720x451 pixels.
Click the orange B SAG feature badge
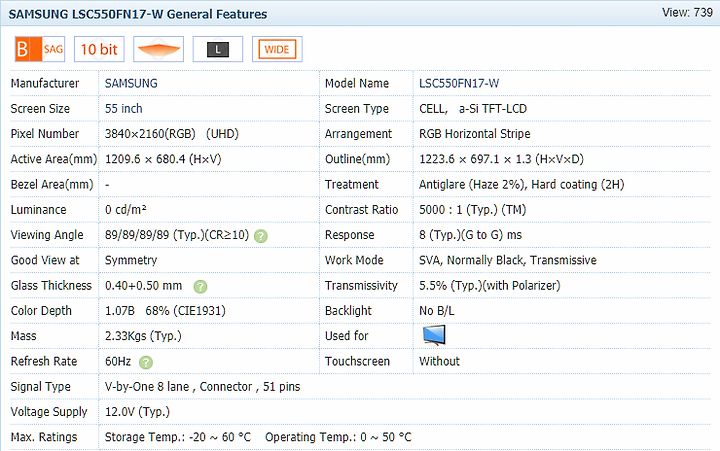coord(40,49)
